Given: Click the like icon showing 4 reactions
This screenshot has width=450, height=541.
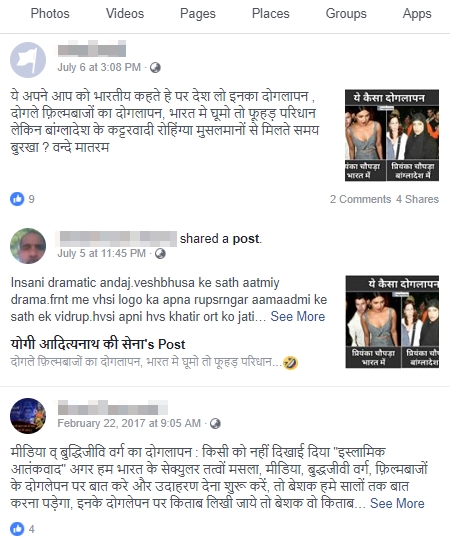Looking at the screenshot, I should point(17,529).
